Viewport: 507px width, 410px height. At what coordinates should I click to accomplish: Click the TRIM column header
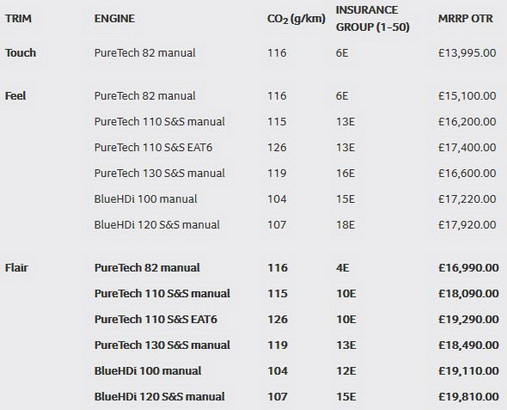tap(18, 18)
